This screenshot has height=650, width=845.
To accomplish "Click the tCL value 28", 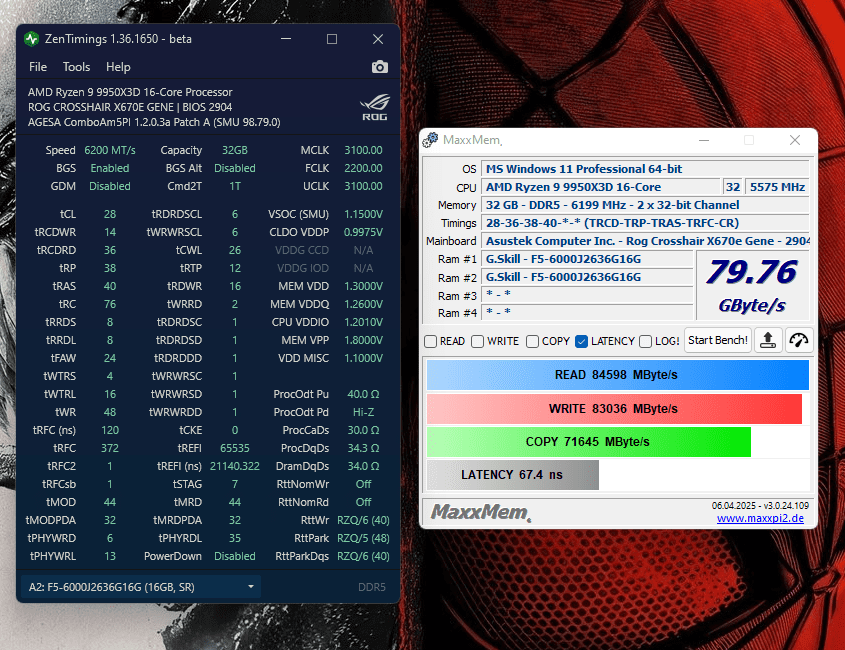I will click(x=110, y=214).
